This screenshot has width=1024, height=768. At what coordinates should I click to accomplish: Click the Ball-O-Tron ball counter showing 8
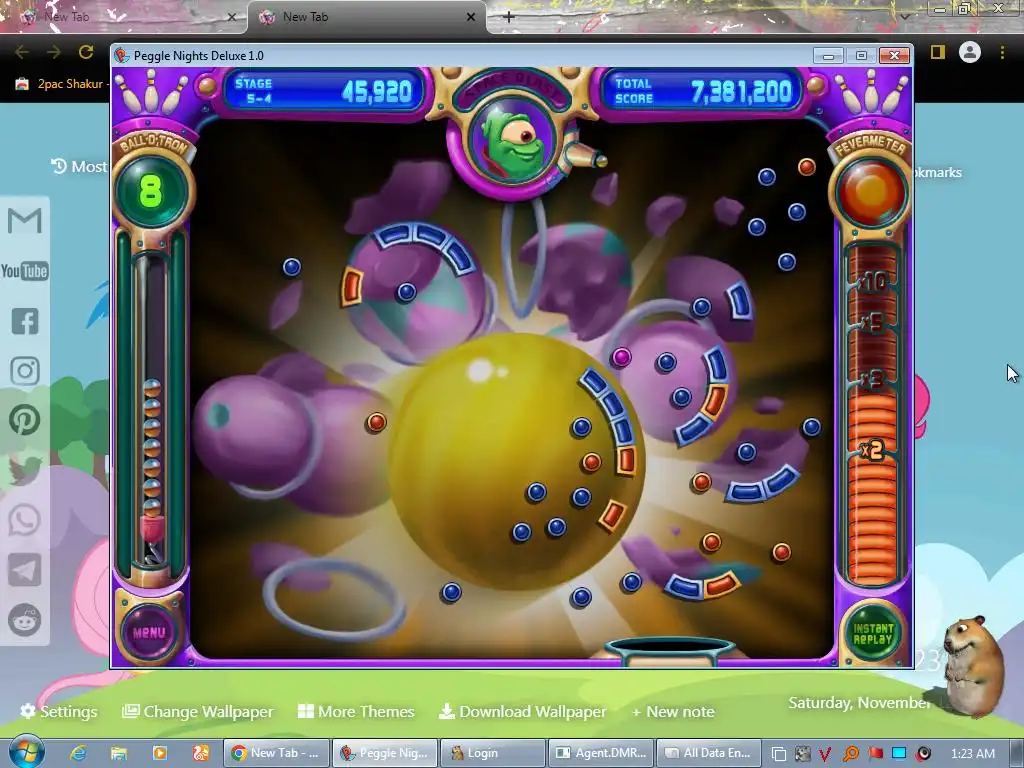(150, 191)
